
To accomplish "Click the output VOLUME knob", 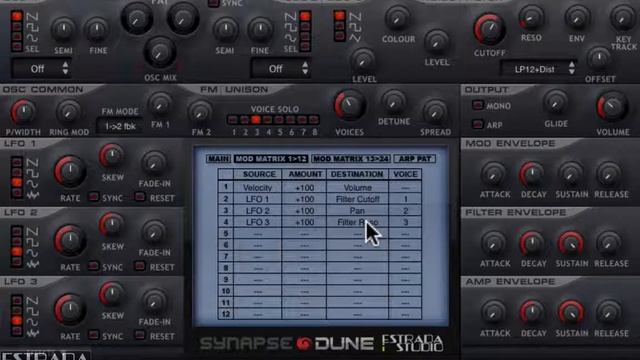I will [x=612, y=107].
